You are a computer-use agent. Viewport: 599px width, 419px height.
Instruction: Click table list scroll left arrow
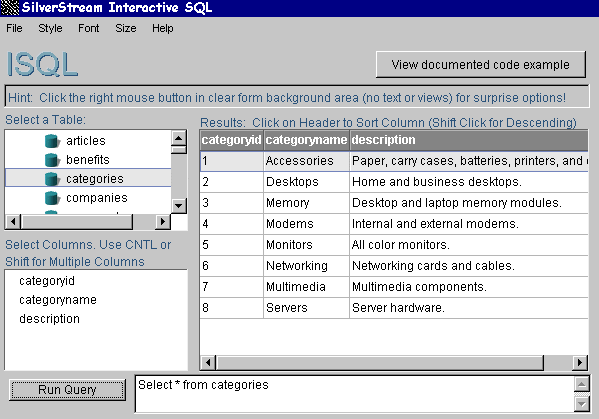(x=13, y=222)
